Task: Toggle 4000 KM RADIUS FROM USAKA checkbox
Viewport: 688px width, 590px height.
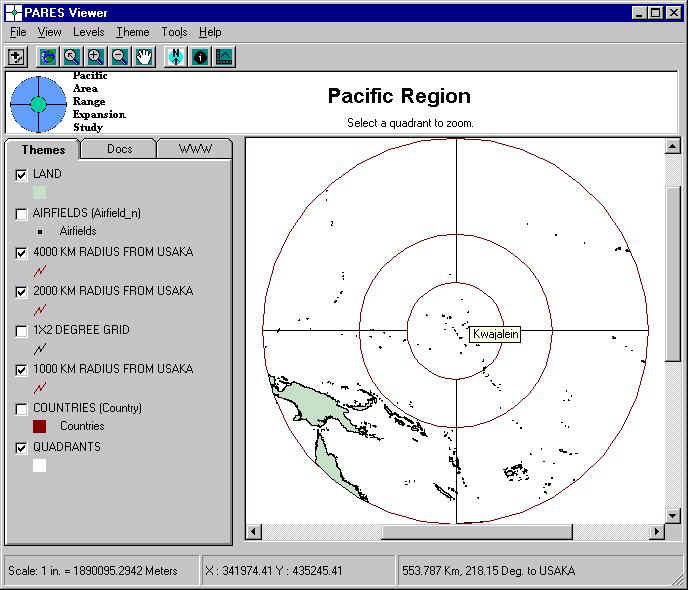Action: (x=21, y=253)
